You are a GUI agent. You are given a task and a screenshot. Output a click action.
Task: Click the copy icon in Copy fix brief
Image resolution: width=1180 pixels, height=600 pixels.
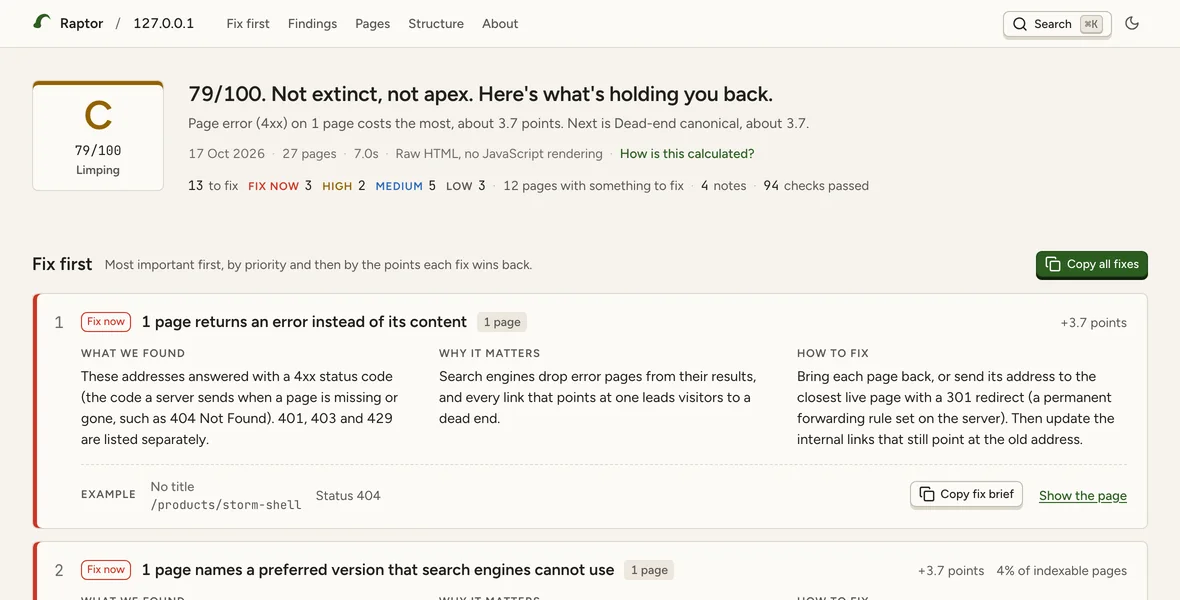[x=927, y=495]
